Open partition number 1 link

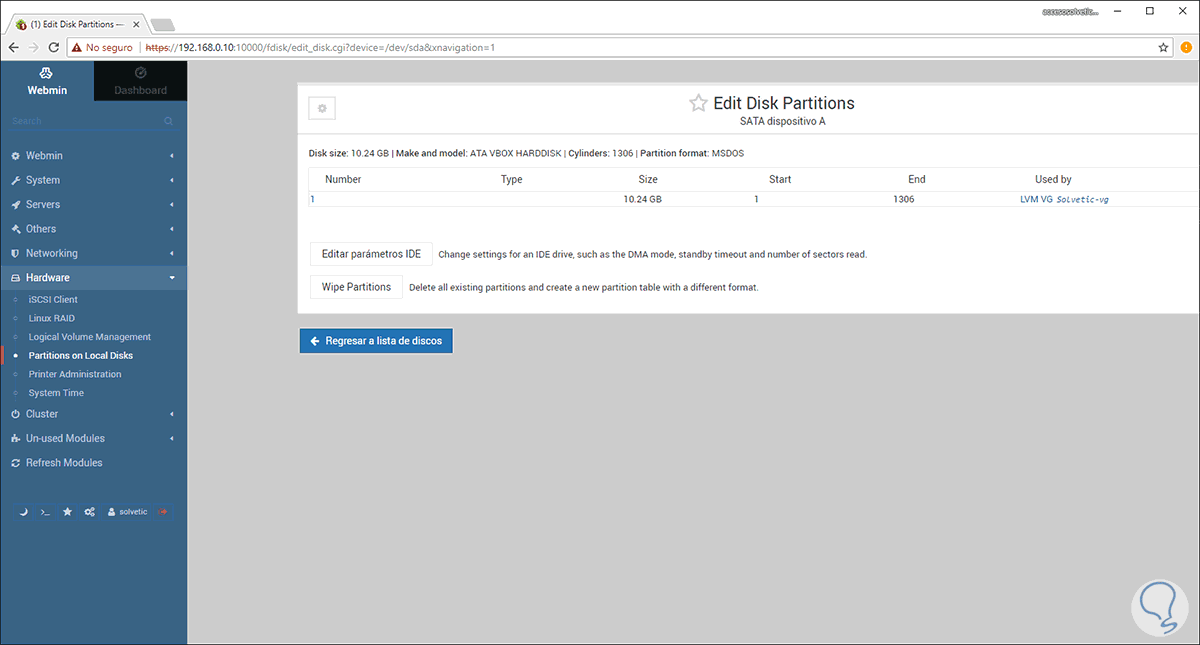click(x=313, y=199)
